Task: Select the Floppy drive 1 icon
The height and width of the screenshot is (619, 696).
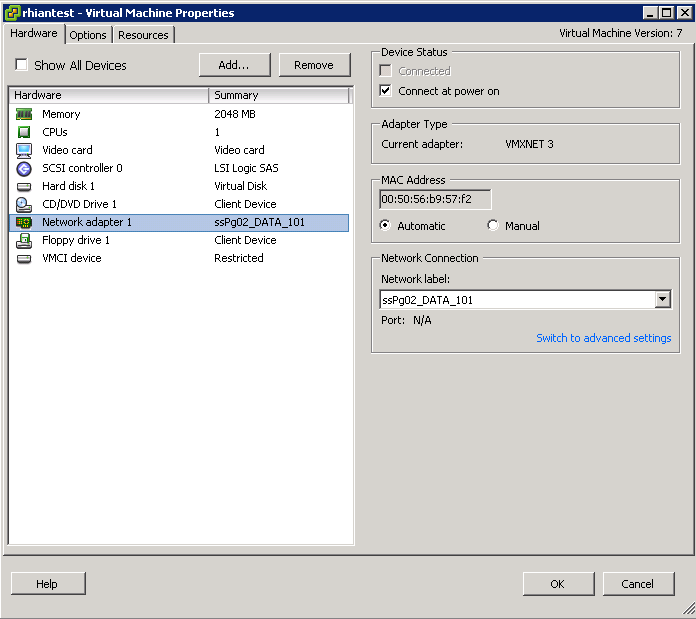Action: (x=24, y=241)
